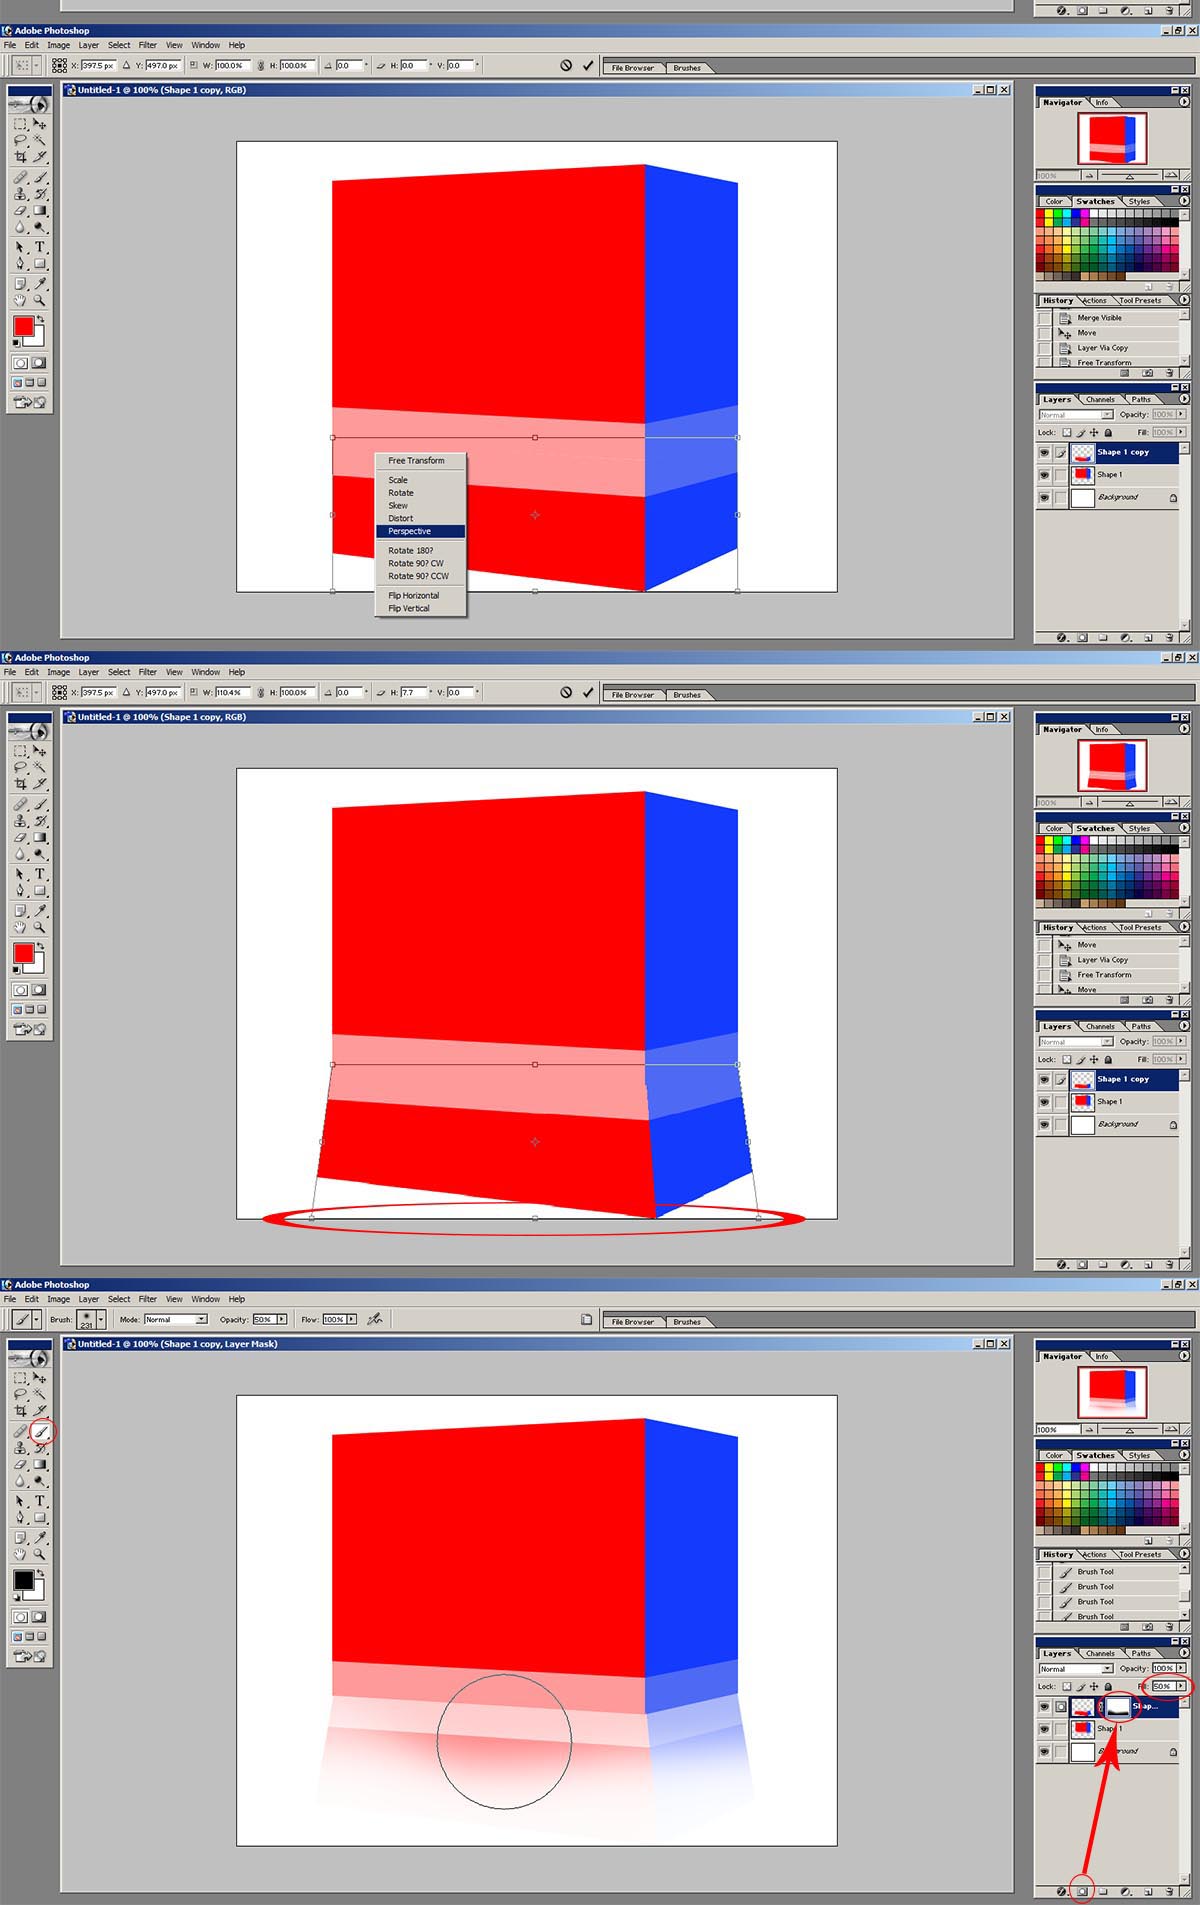1200x1905 pixels.
Task: Hide Shape 1 copy layer in middle screenshot
Action: [1044, 1079]
